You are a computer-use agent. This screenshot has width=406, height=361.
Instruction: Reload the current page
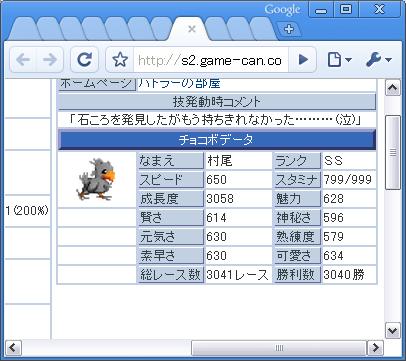coord(85,60)
